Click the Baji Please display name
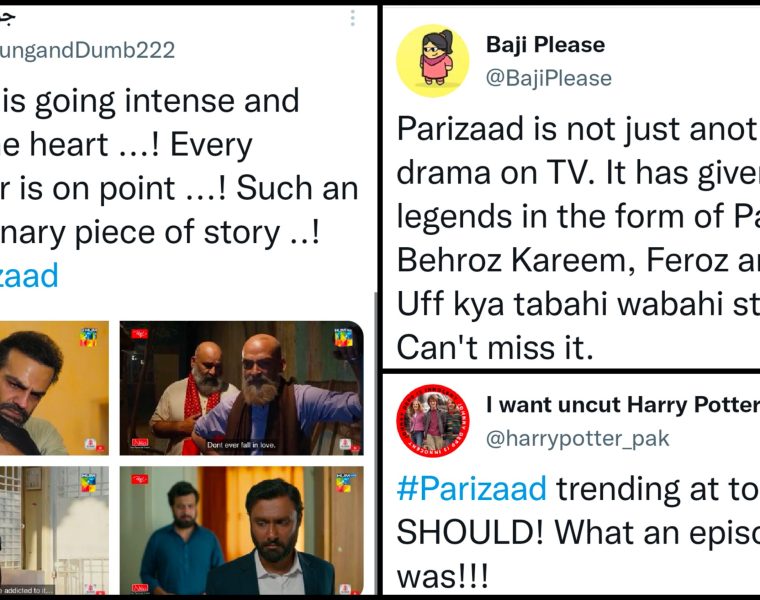 [545, 45]
